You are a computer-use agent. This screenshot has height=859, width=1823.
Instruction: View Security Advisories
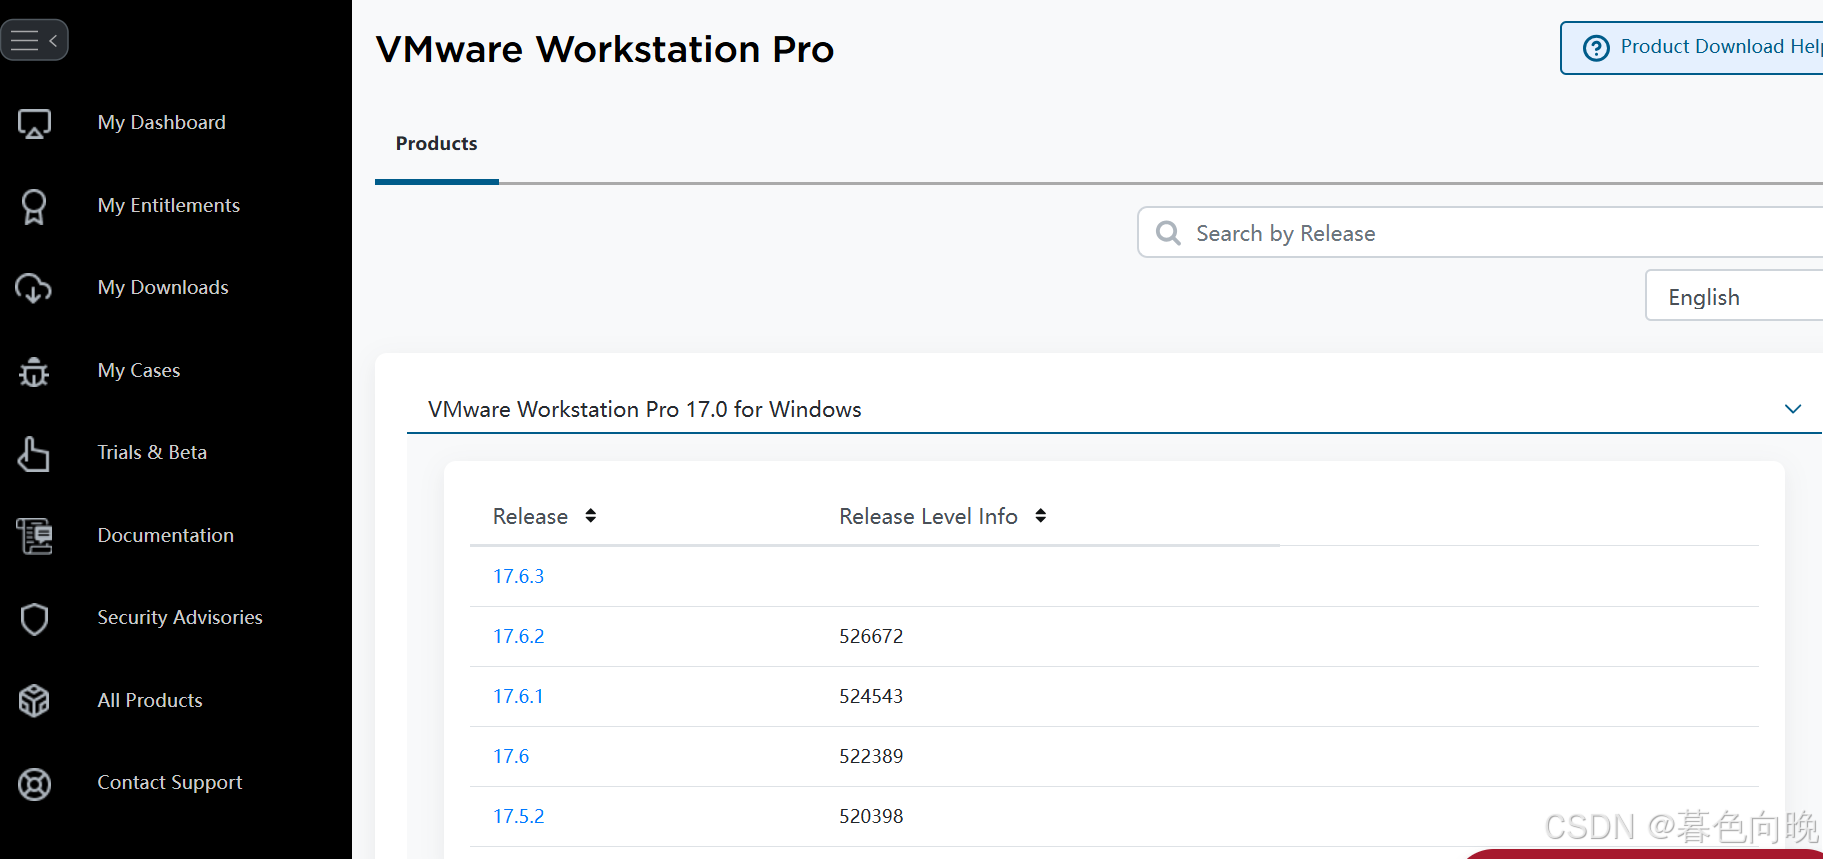[x=180, y=617]
